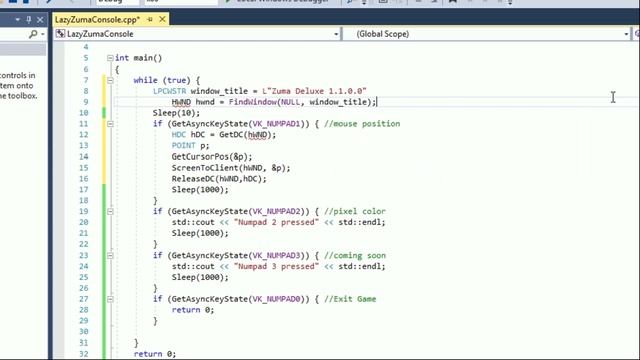Click the //mouse position comment
This screenshot has width=640, height=360.
[x=362, y=124]
